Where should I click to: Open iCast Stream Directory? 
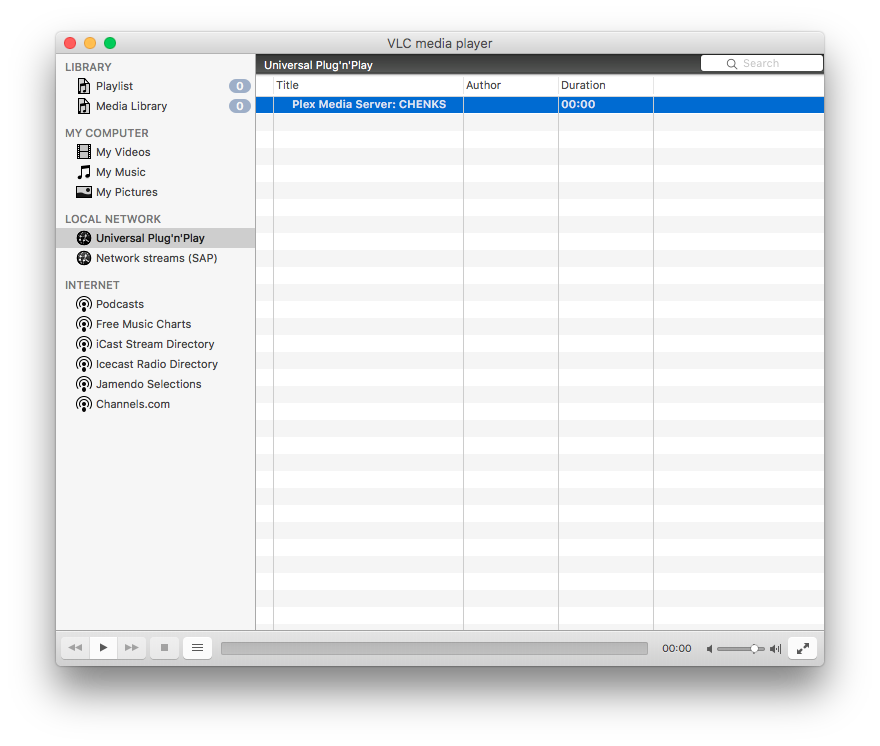point(155,344)
